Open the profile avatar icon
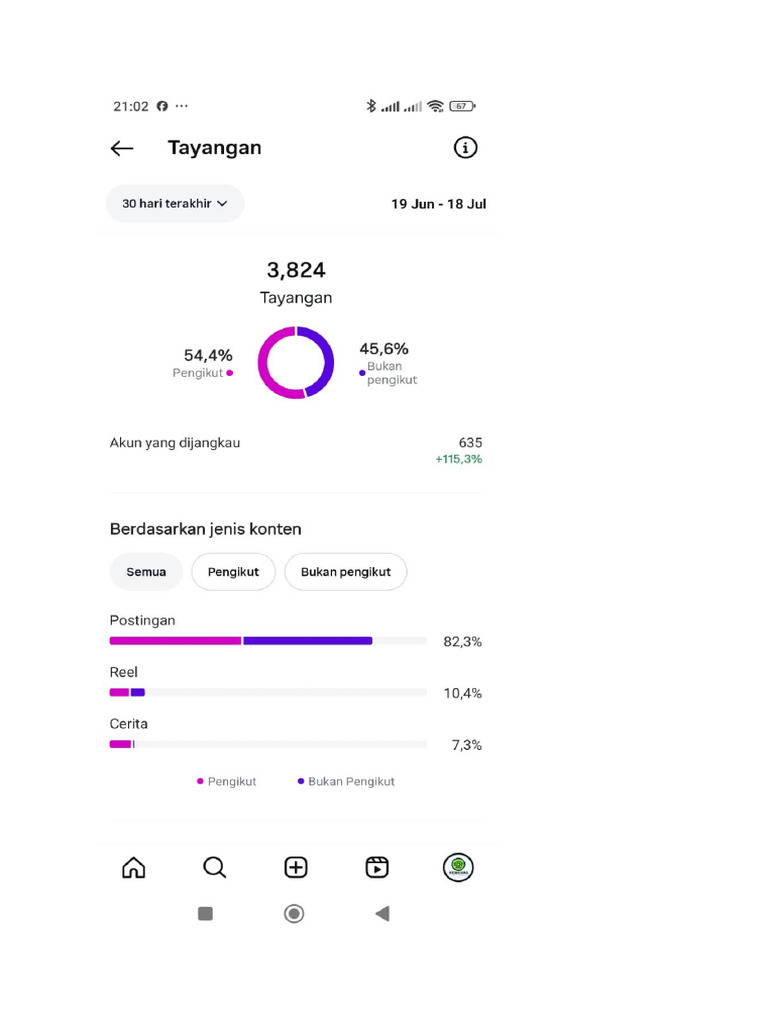The height and width of the screenshot is (1024, 768). [458, 867]
